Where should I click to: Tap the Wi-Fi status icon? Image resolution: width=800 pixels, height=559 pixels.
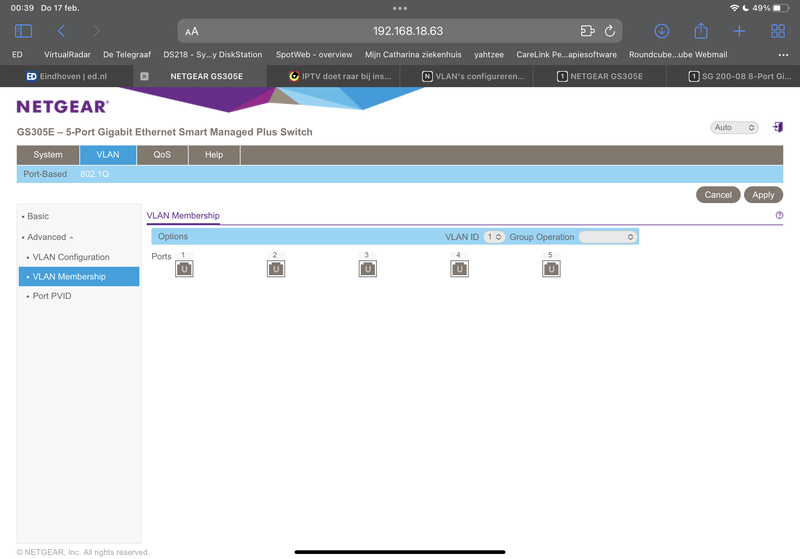click(x=734, y=8)
